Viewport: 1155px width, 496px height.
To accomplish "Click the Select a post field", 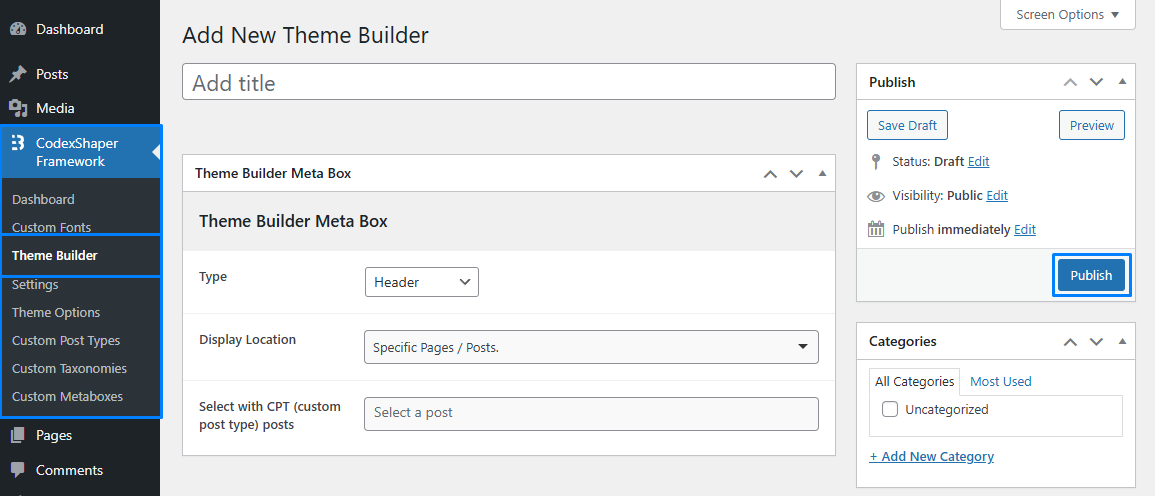I will [591, 413].
